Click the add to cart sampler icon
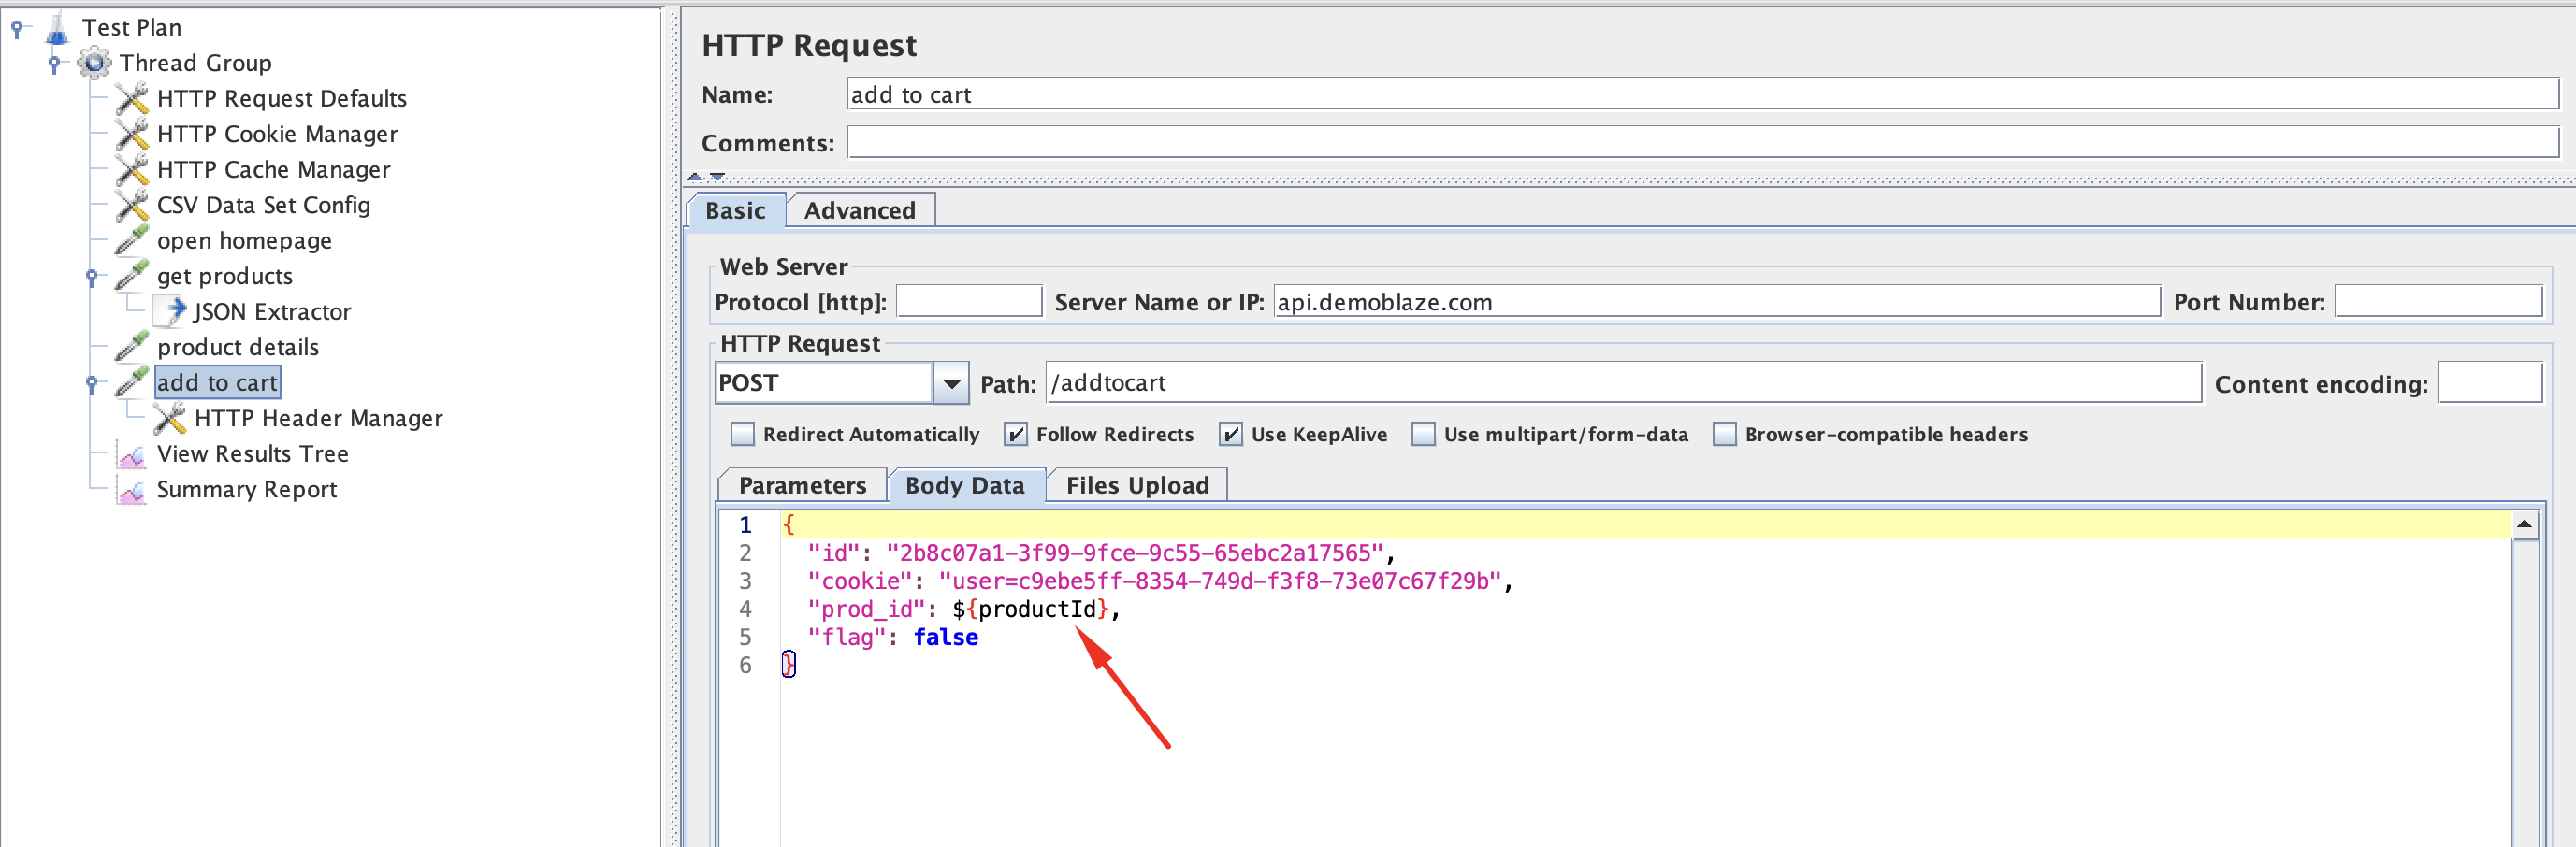Screen dimensions: 2576x847 coord(131,382)
